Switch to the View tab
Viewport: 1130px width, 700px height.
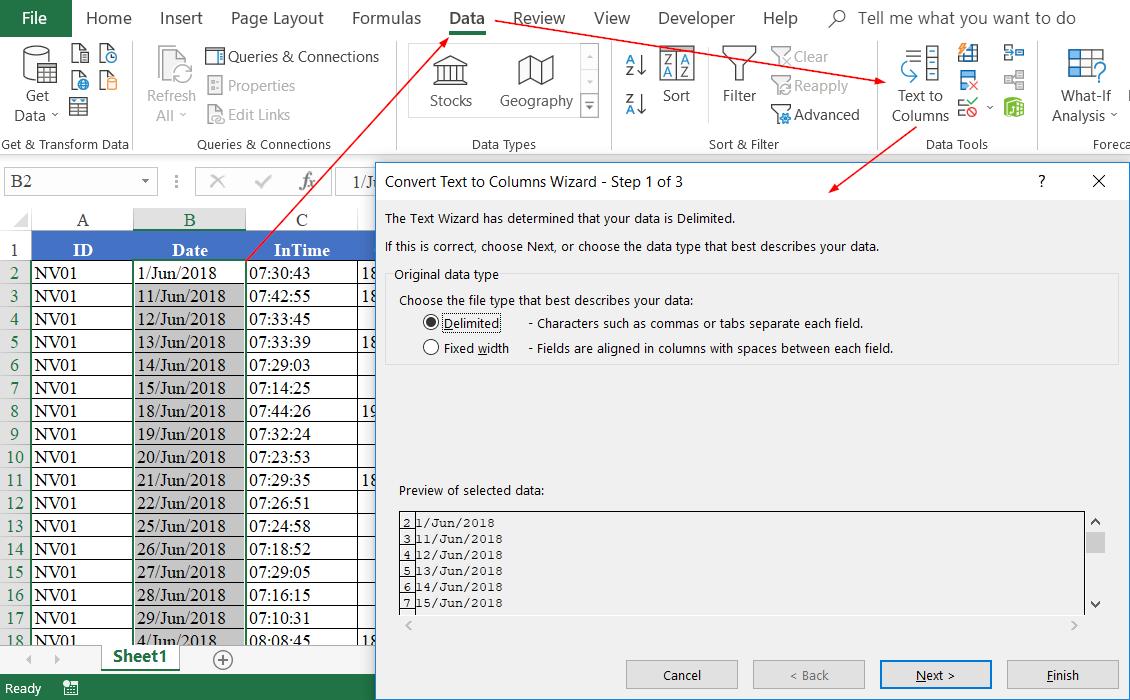pos(612,18)
